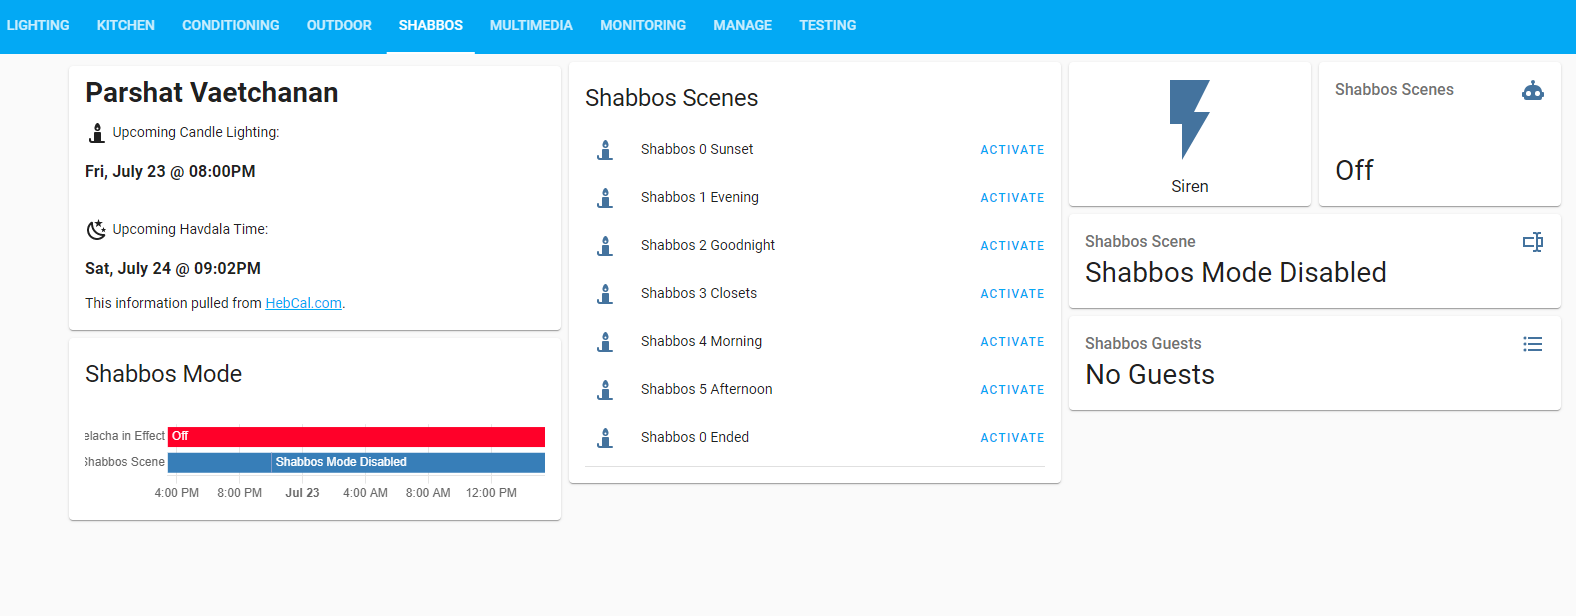
Task: Select the Shabbos tab
Action: (431, 25)
